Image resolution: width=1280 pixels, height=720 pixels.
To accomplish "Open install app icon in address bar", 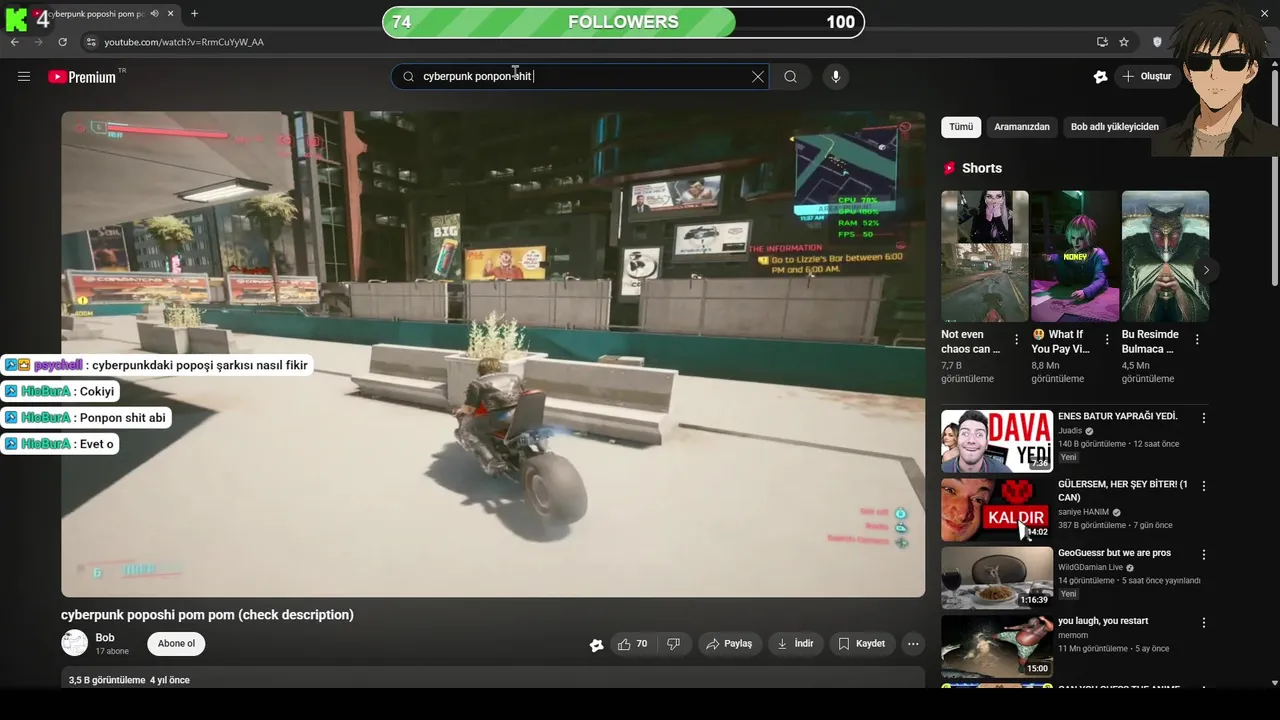I will (1102, 42).
